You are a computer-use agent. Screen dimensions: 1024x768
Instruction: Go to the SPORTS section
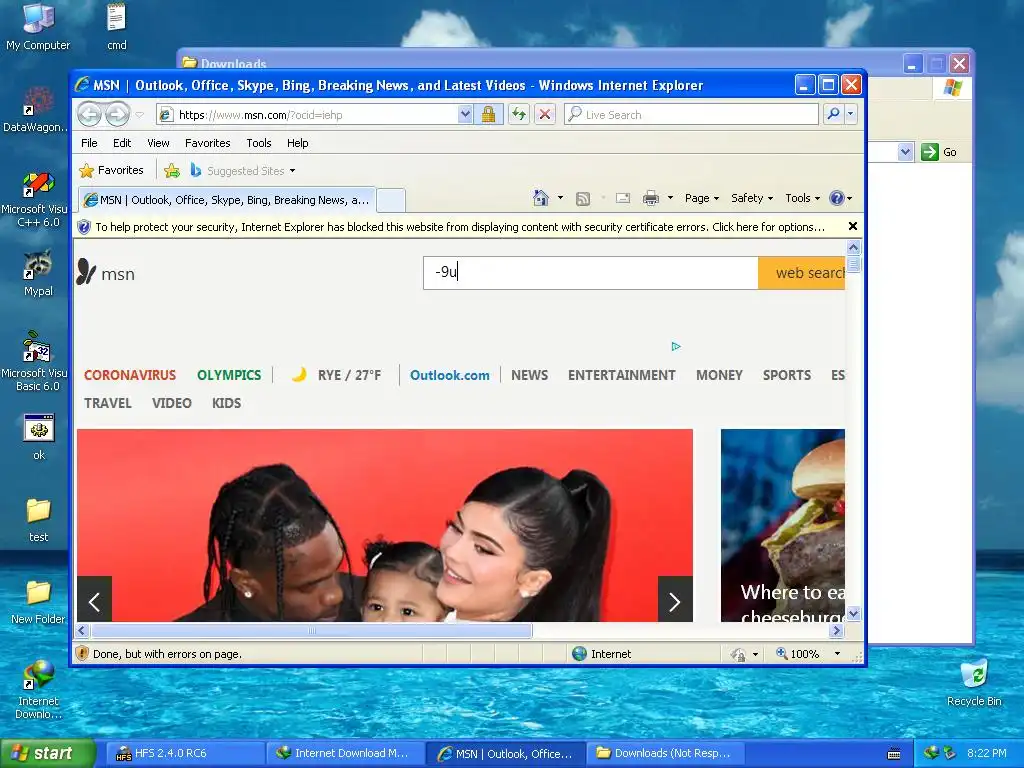point(787,376)
